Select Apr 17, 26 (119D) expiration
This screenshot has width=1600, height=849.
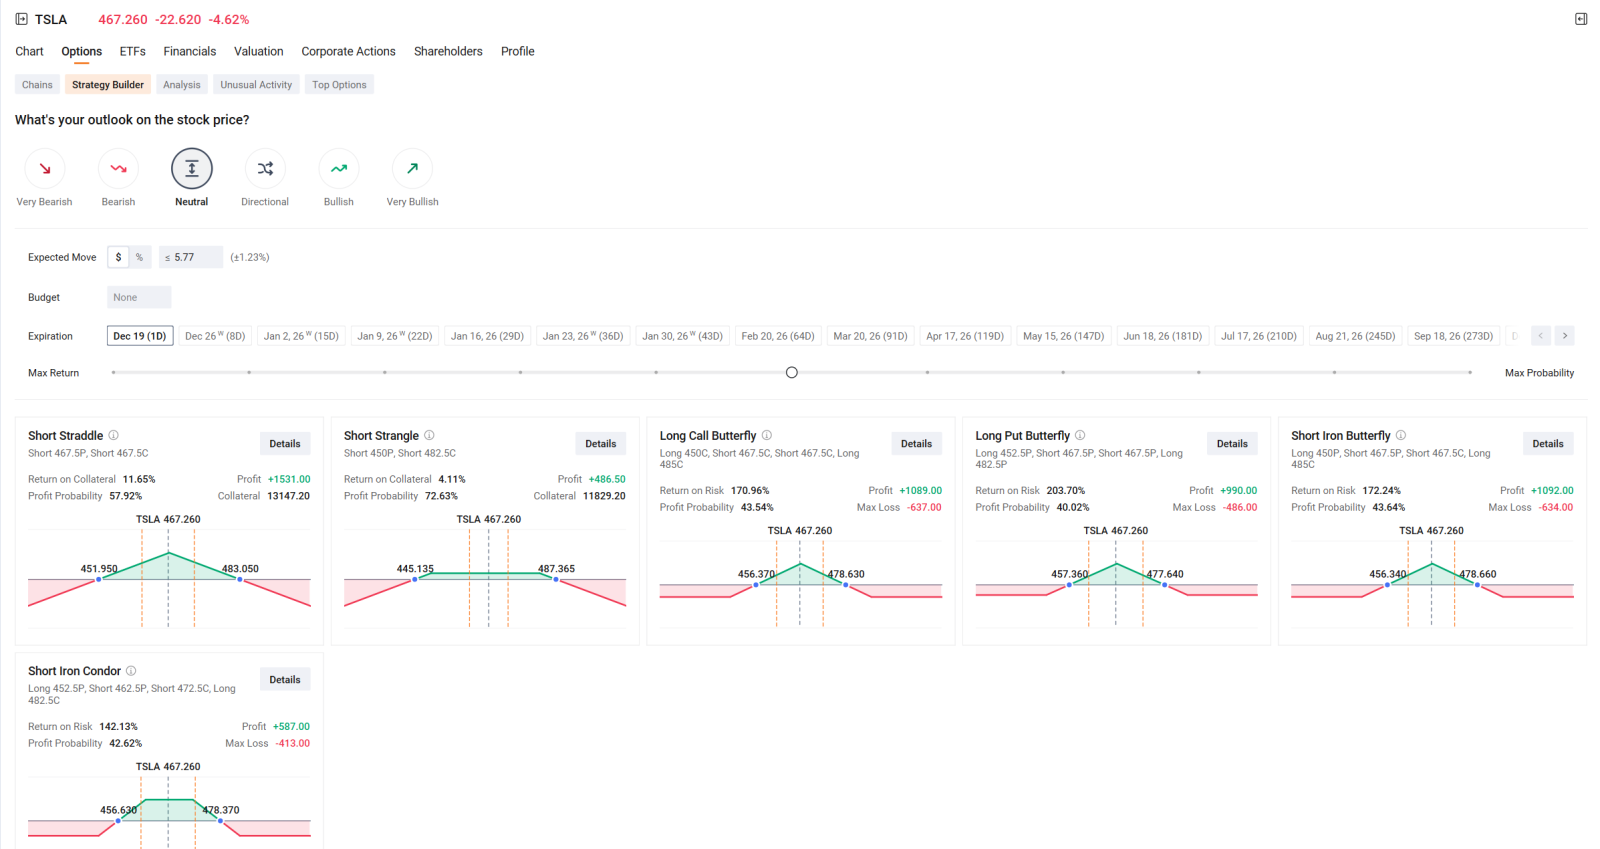[x=965, y=336]
